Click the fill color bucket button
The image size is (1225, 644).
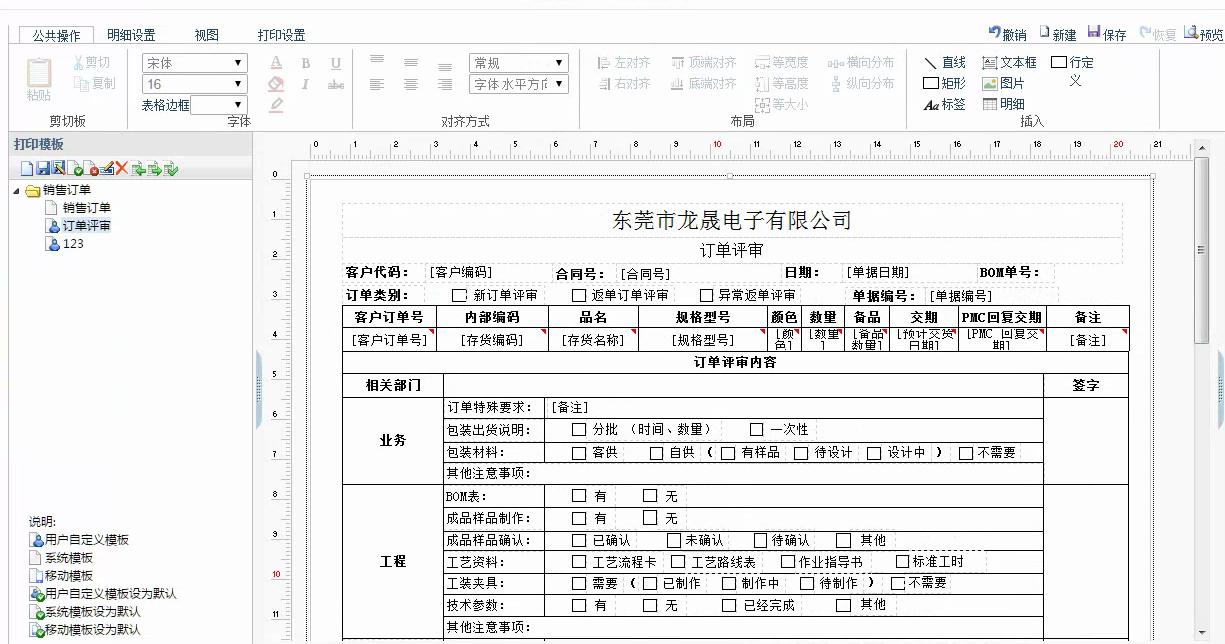(276, 85)
